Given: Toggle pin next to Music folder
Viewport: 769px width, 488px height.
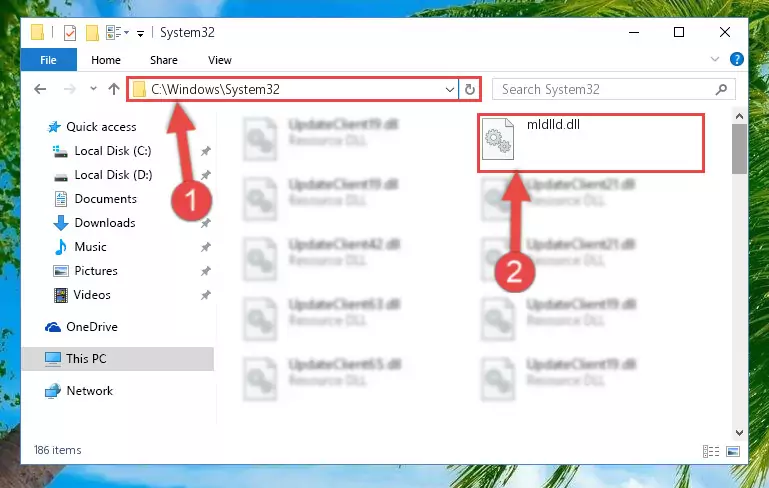Looking at the screenshot, I should tap(205, 247).
